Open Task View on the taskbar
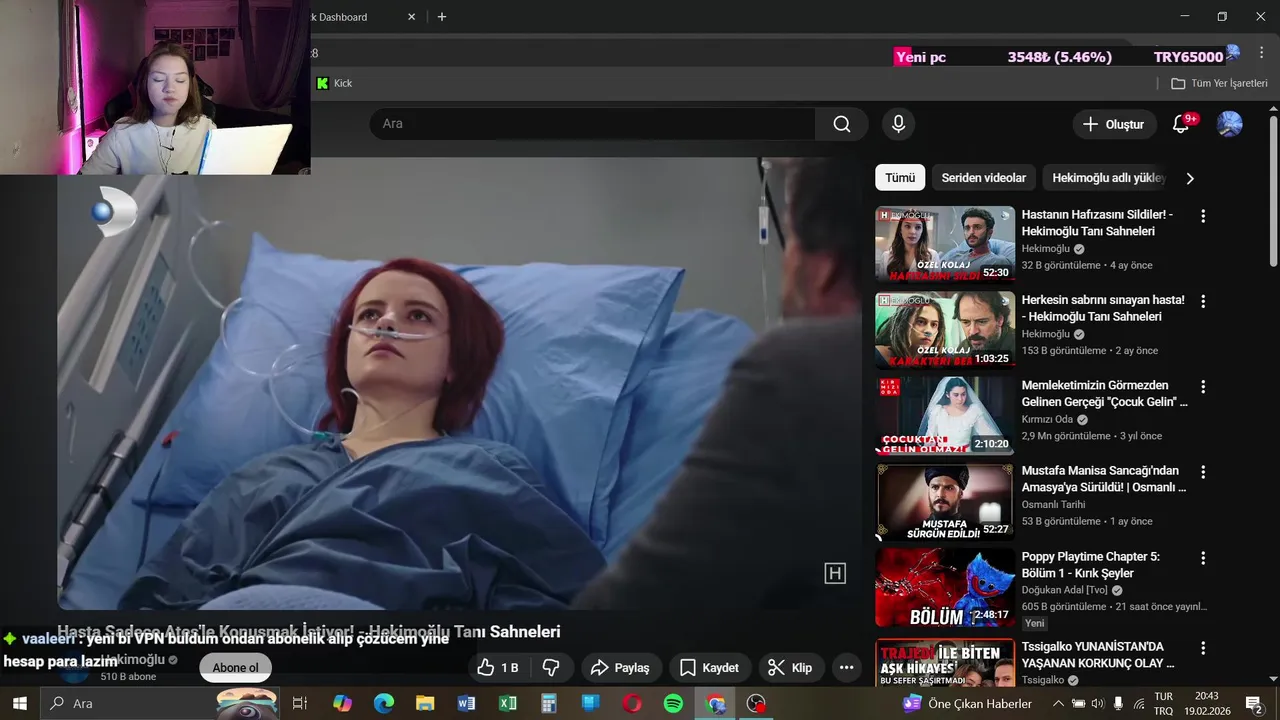 click(299, 703)
